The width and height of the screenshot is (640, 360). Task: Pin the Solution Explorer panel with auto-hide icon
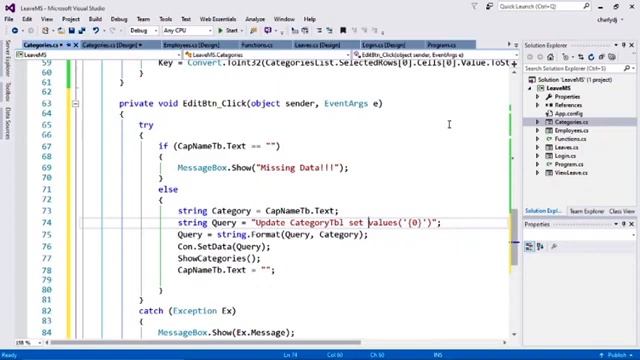[x=624, y=45]
